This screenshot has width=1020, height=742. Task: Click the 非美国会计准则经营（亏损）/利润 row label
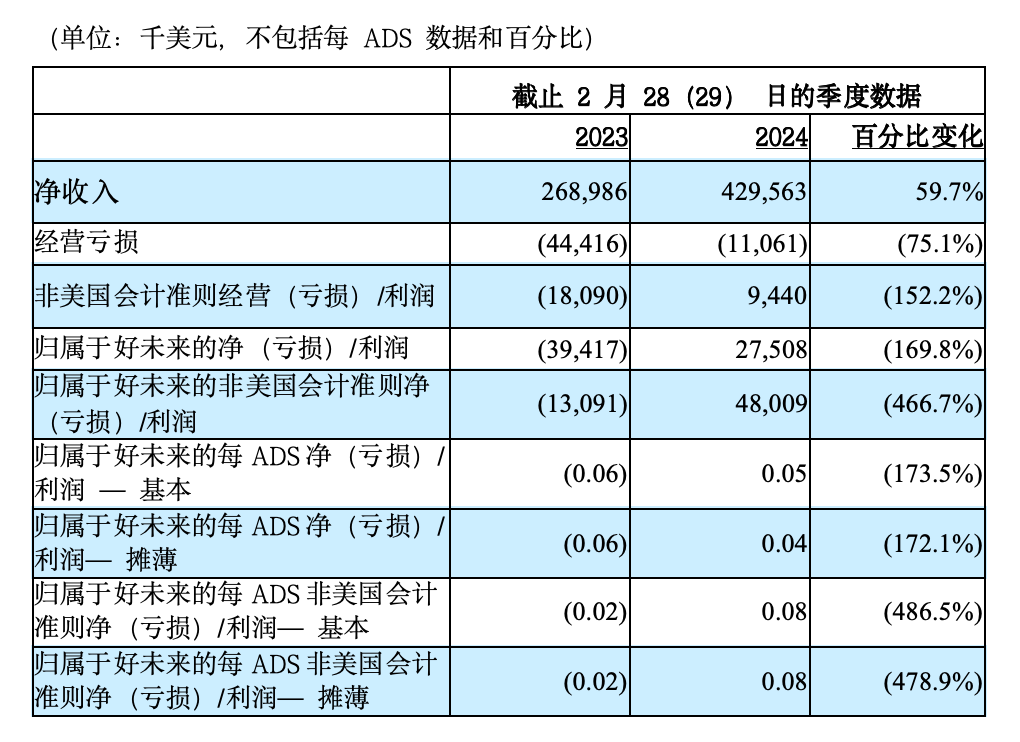click(234, 295)
